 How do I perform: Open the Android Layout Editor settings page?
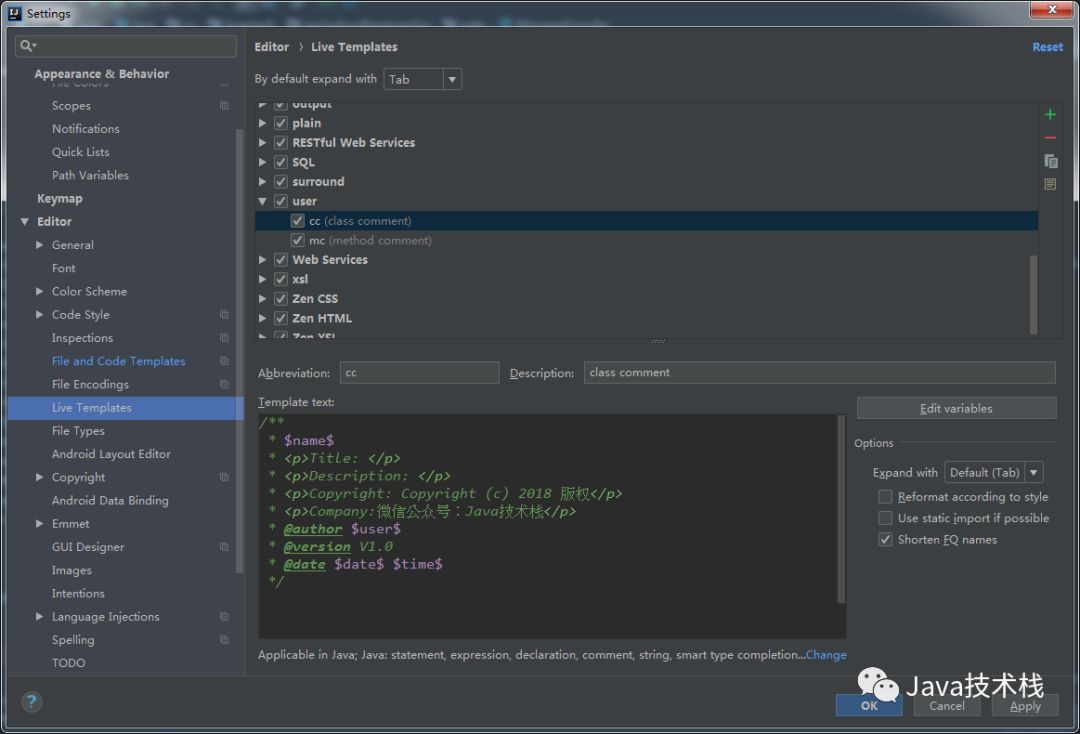click(111, 454)
